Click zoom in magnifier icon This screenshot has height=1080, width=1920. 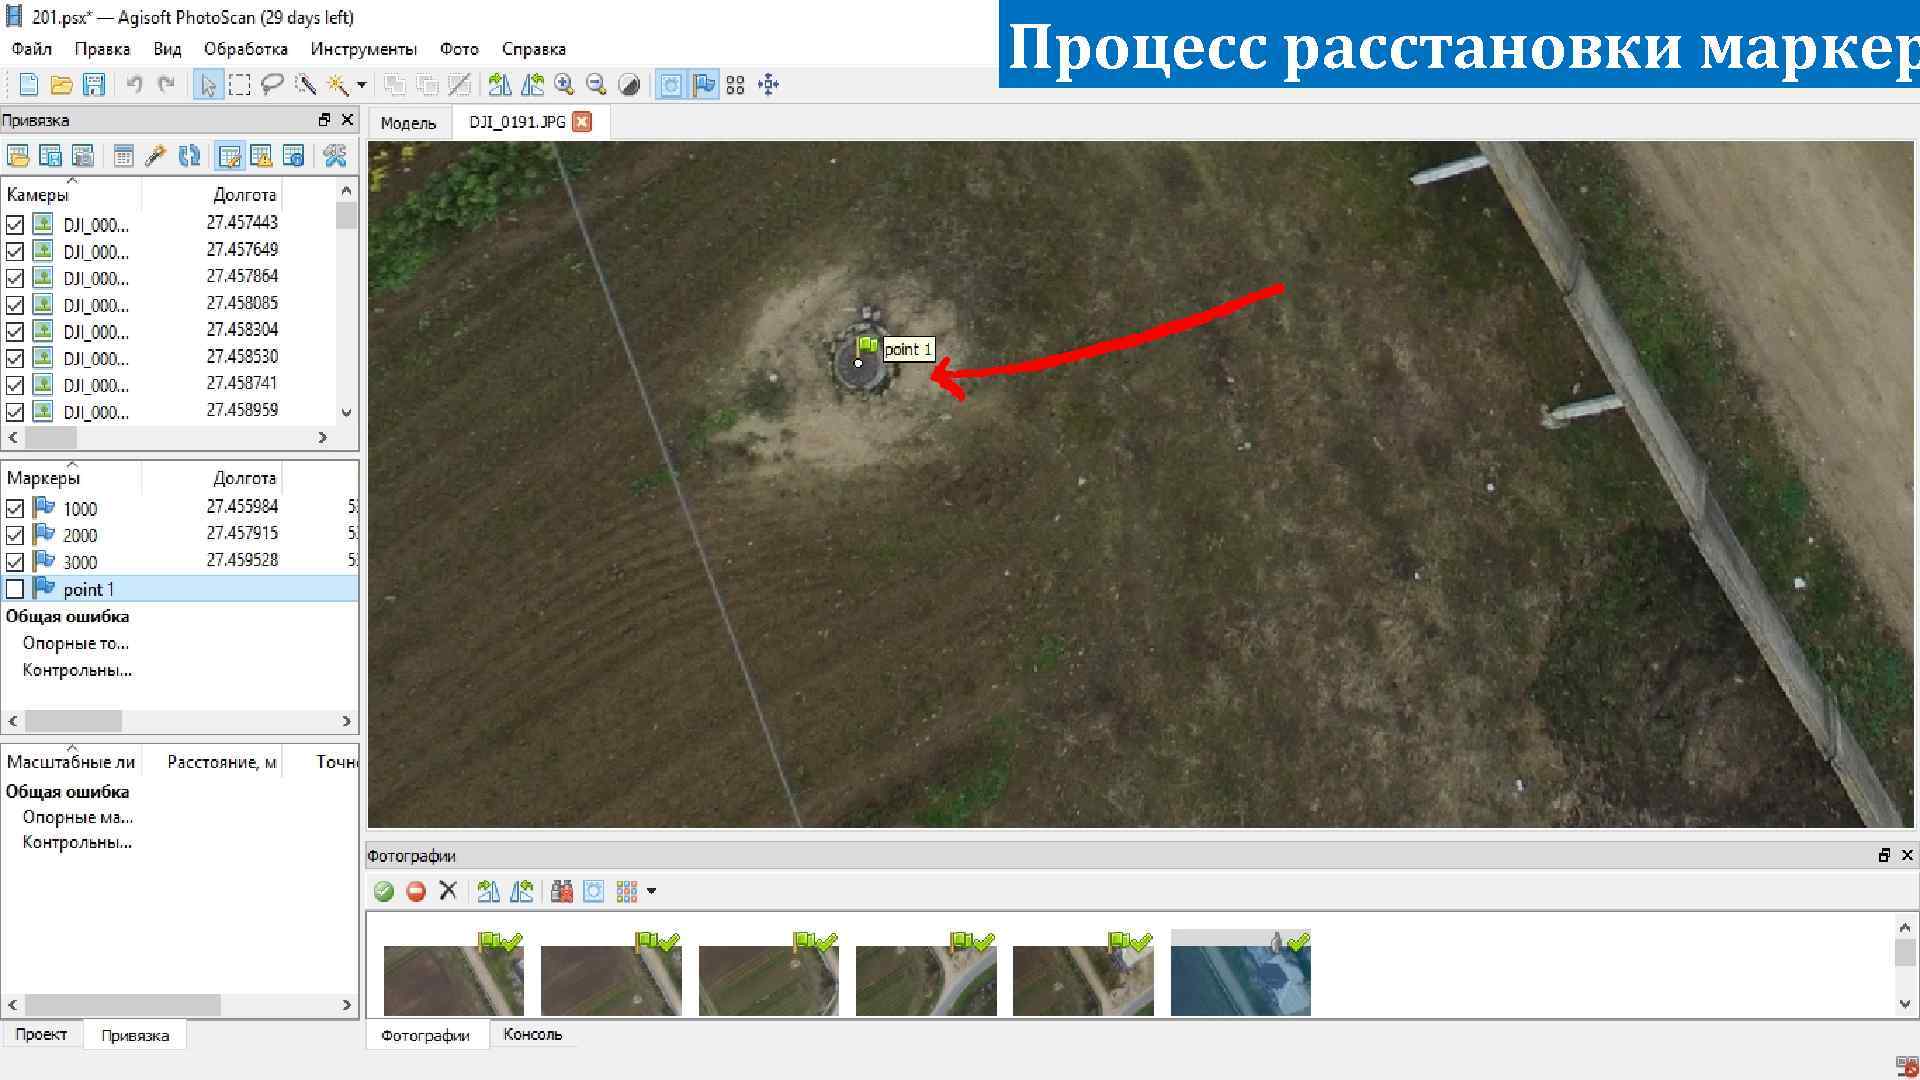(x=564, y=85)
